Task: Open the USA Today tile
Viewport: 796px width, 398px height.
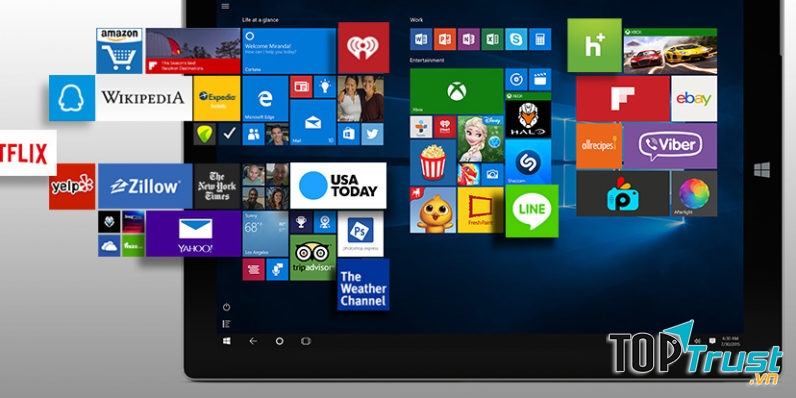Action: 338,186
